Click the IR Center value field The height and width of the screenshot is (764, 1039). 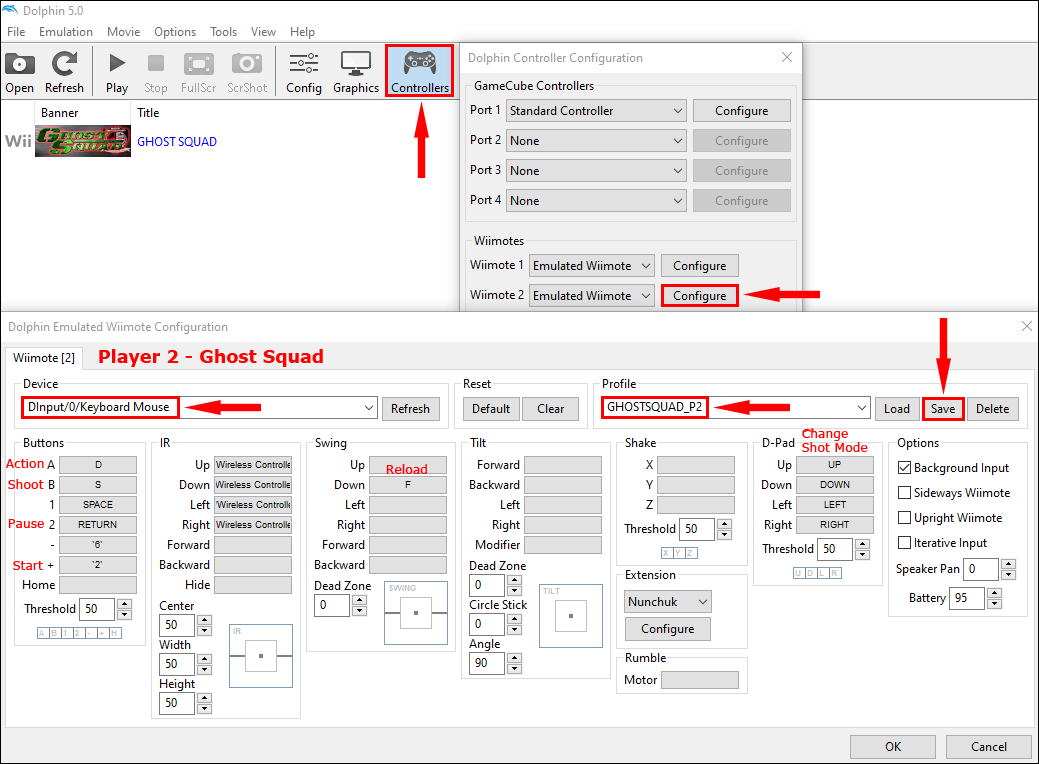click(x=177, y=625)
